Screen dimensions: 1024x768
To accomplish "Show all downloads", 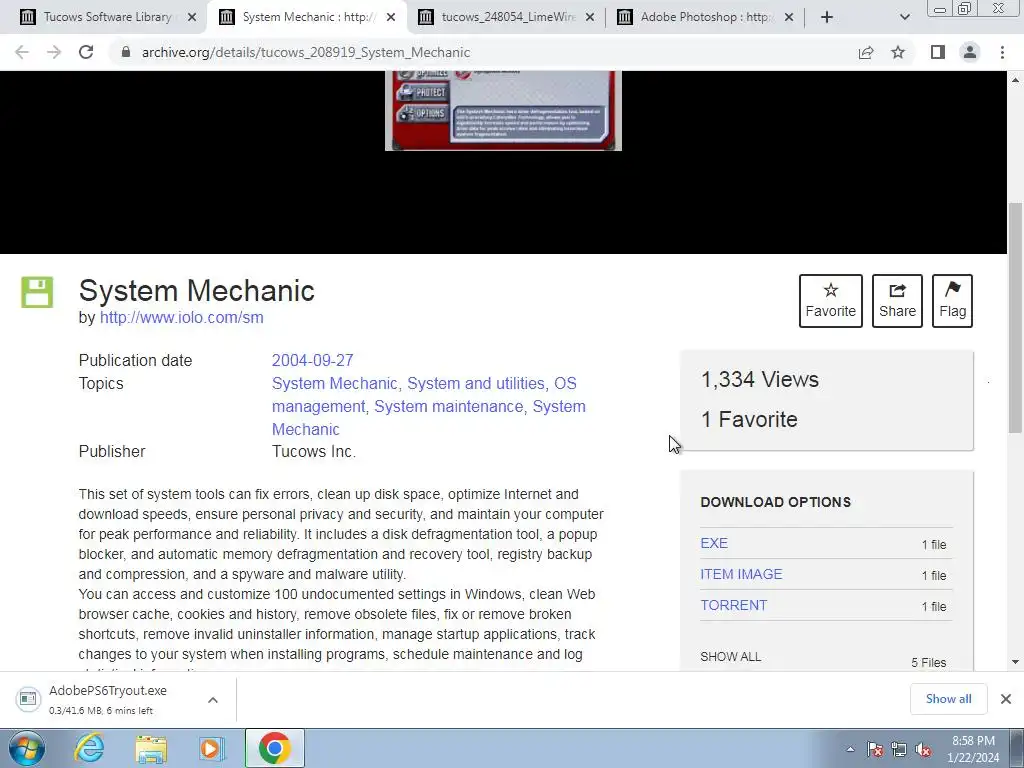I will [948, 699].
